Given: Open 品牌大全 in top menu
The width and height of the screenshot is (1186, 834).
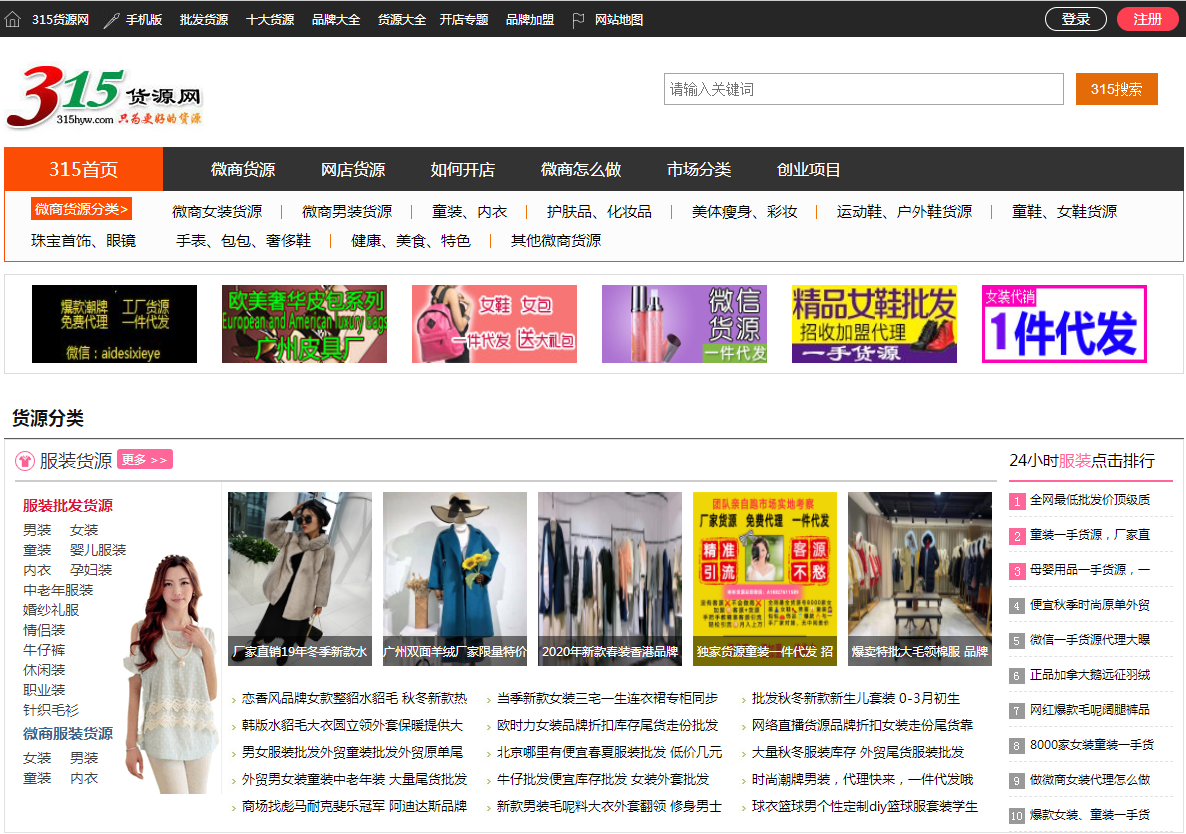Looking at the screenshot, I should 336,20.
